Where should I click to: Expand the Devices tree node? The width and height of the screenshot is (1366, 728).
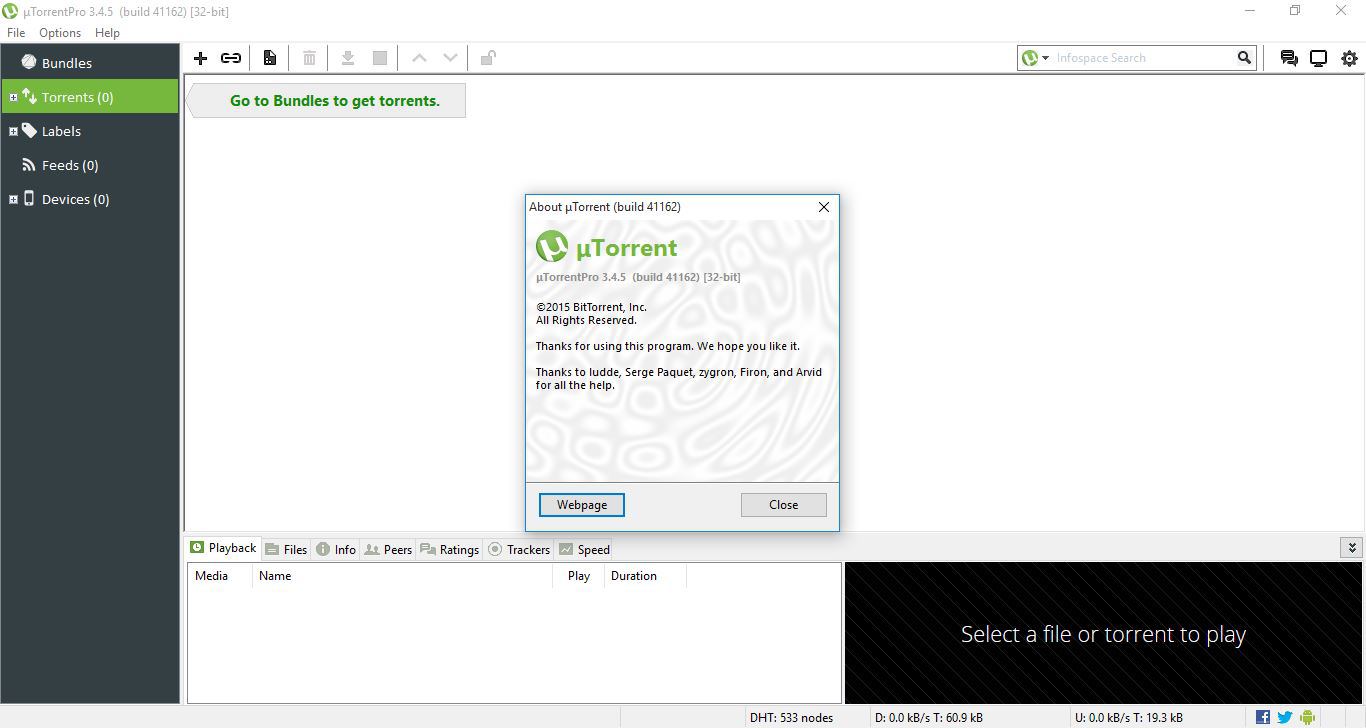(13, 199)
